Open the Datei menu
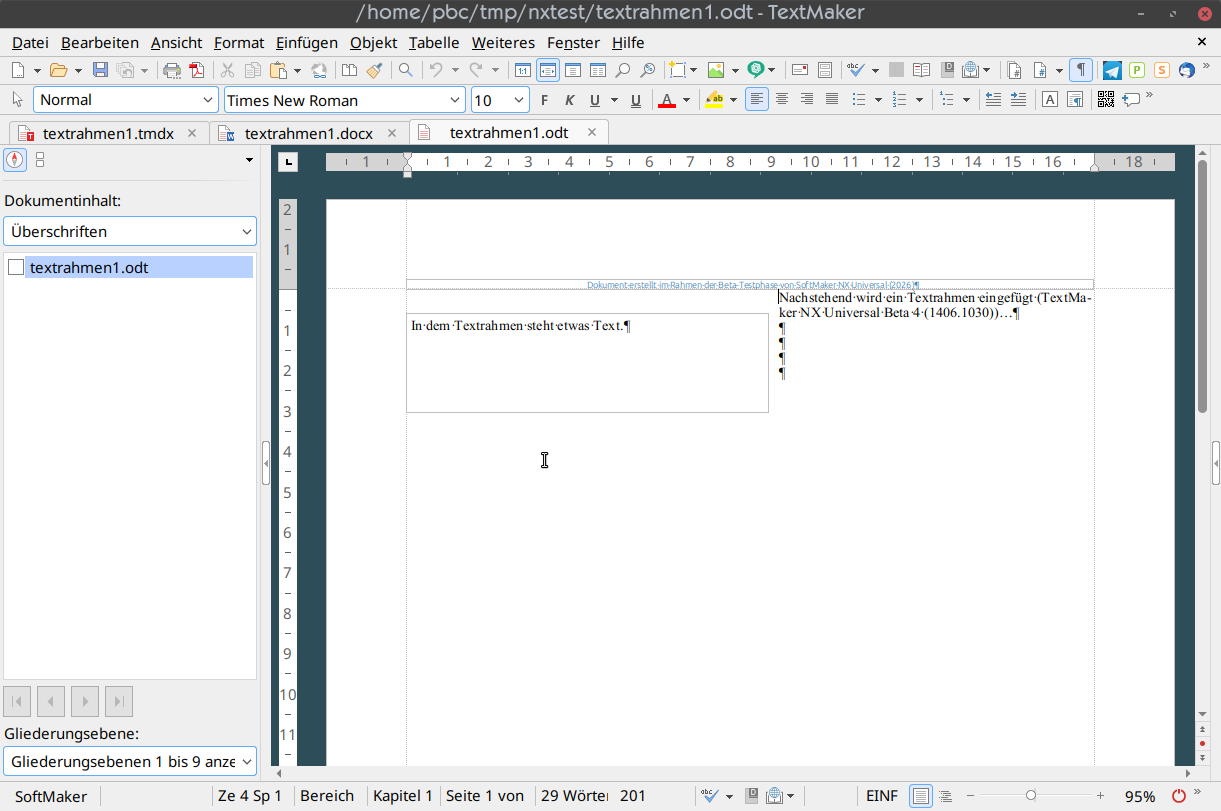Image resolution: width=1221 pixels, height=811 pixels. [x=30, y=42]
